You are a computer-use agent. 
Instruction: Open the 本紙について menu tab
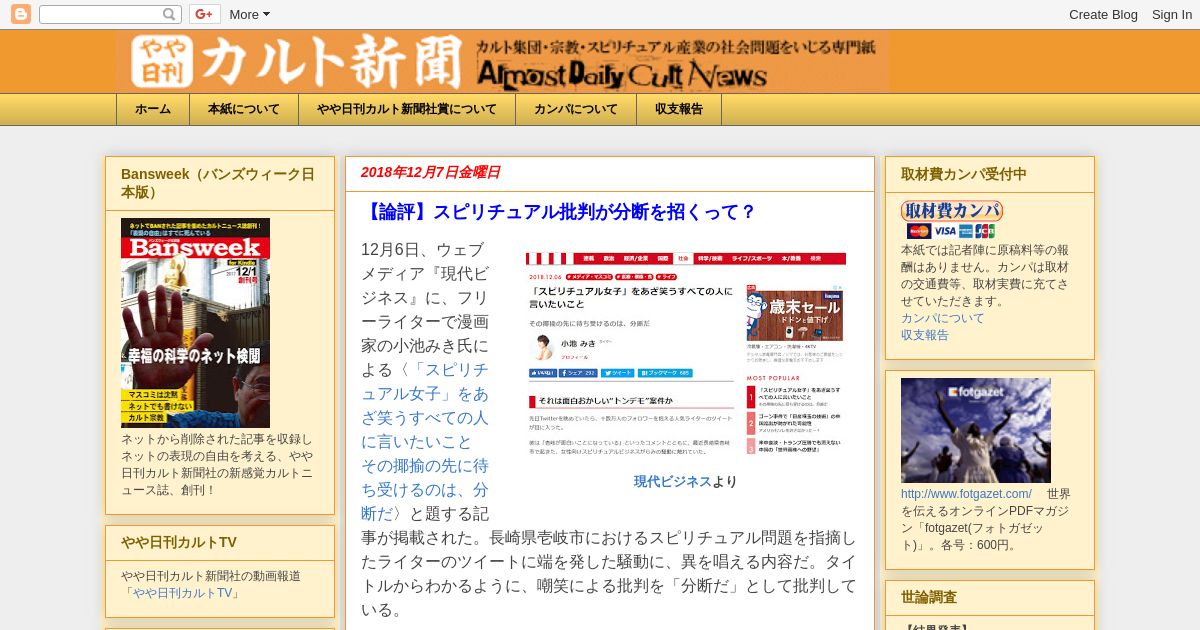coord(244,109)
